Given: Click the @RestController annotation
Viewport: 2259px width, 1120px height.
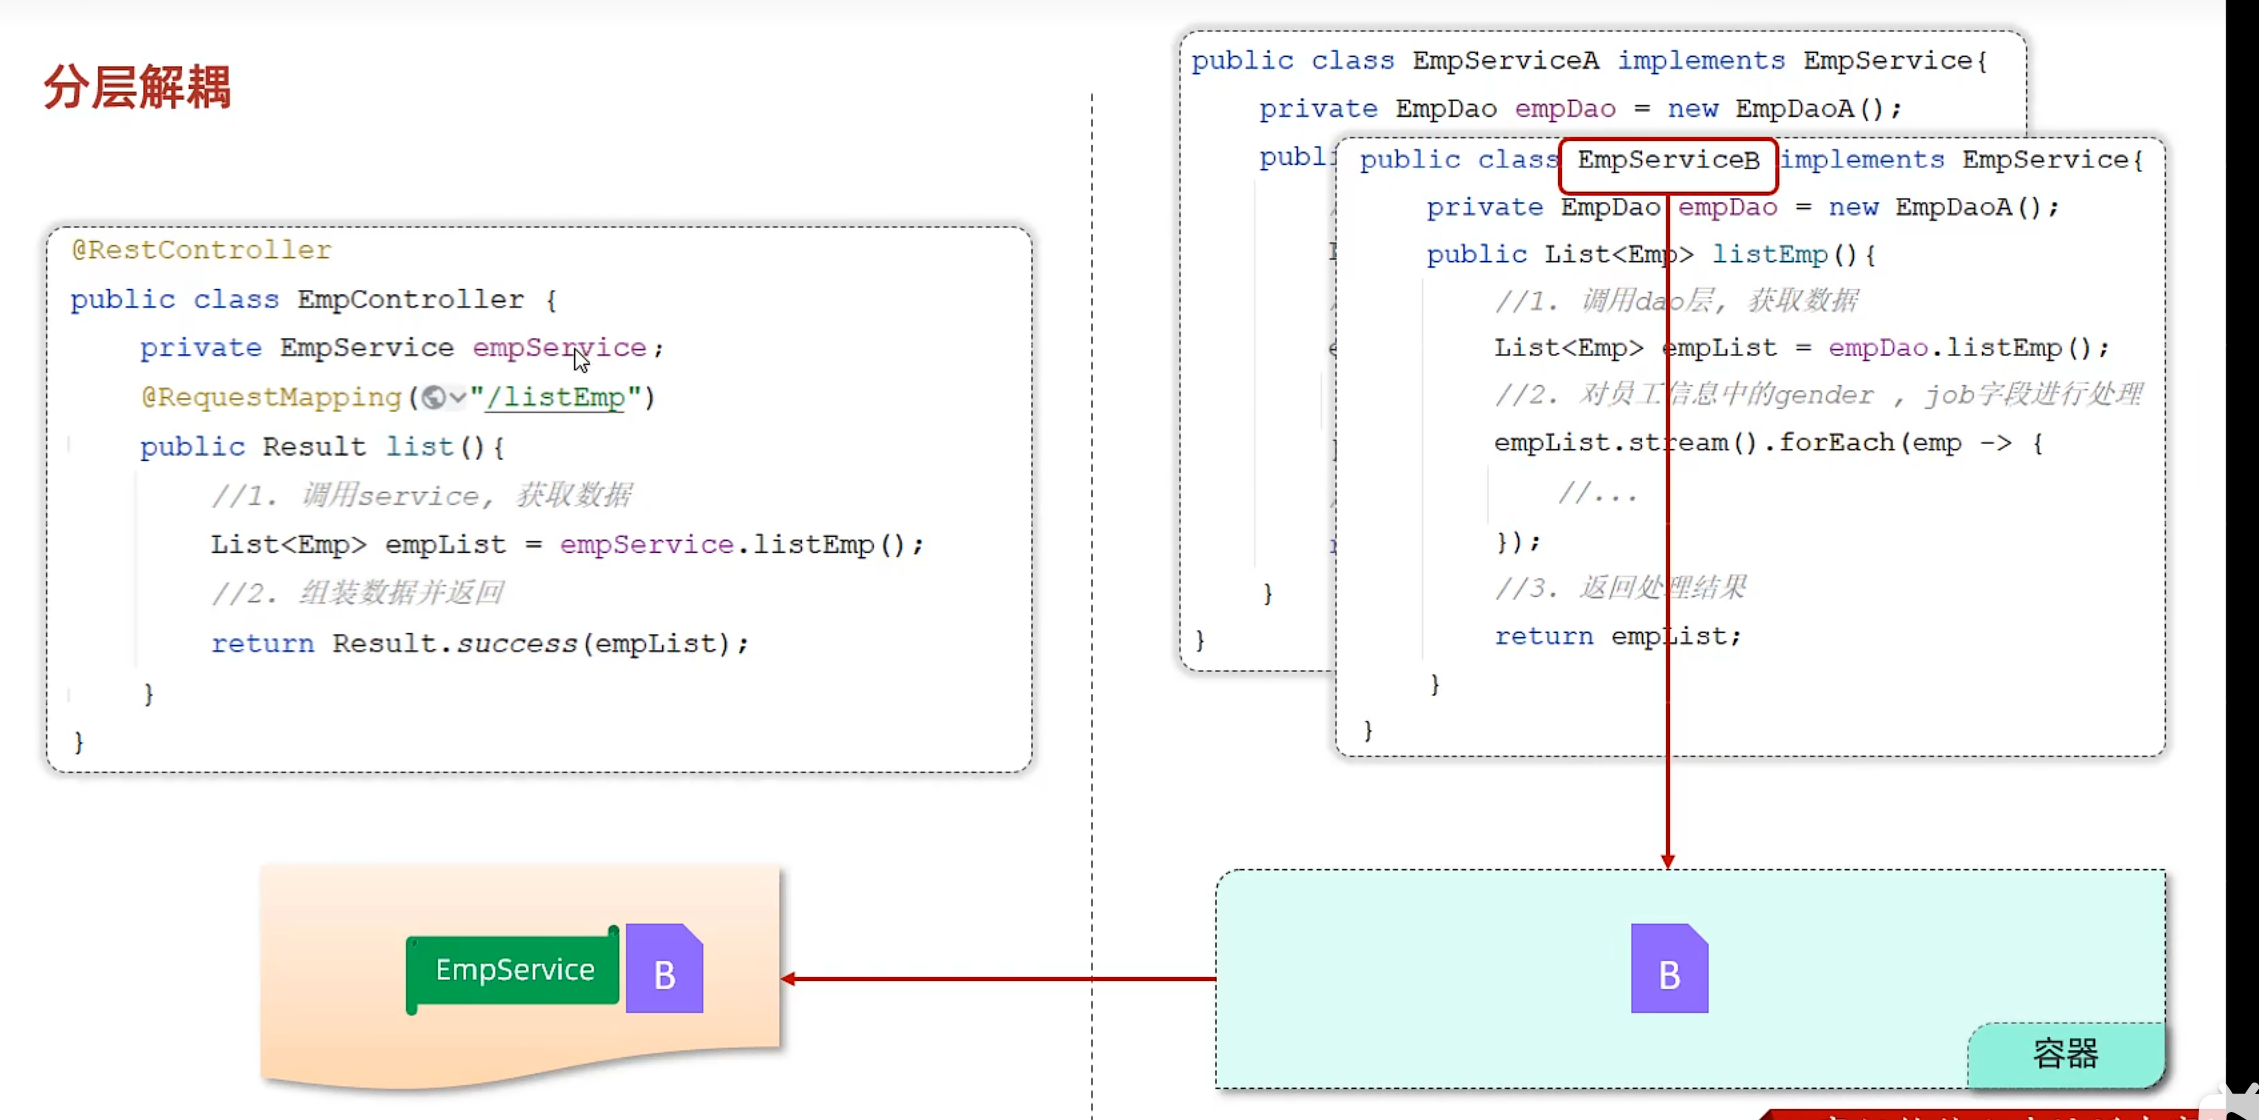Looking at the screenshot, I should tap(201, 250).
